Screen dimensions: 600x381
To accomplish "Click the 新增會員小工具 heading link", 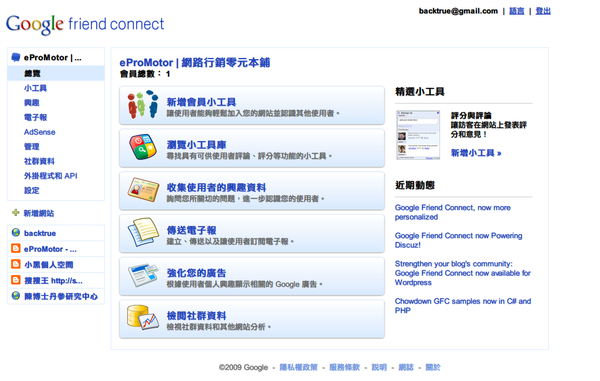I will (x=201, y=102).
